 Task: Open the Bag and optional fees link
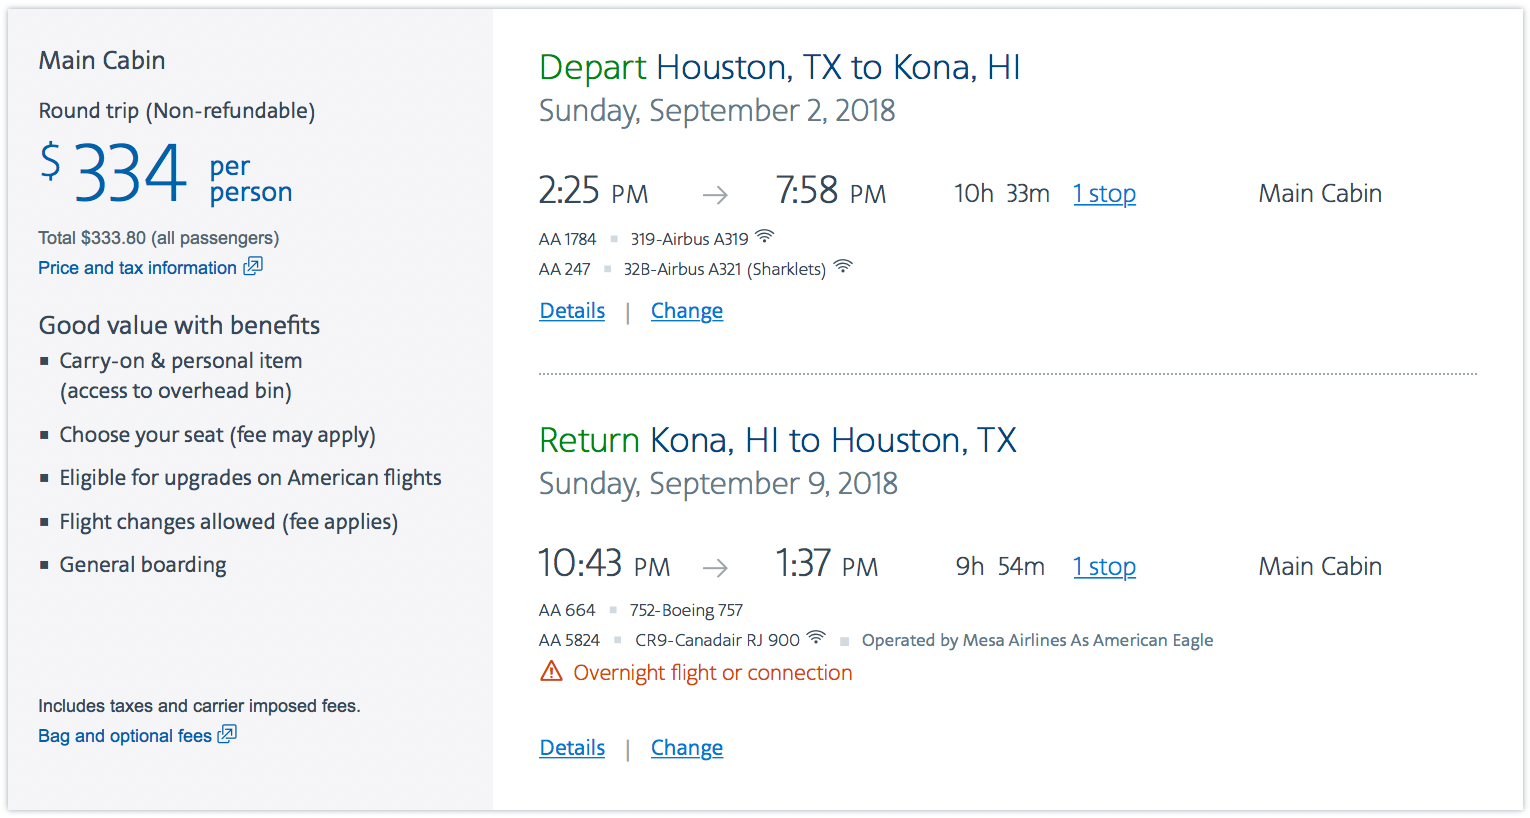pyautogui.click(x=125, y=736)
